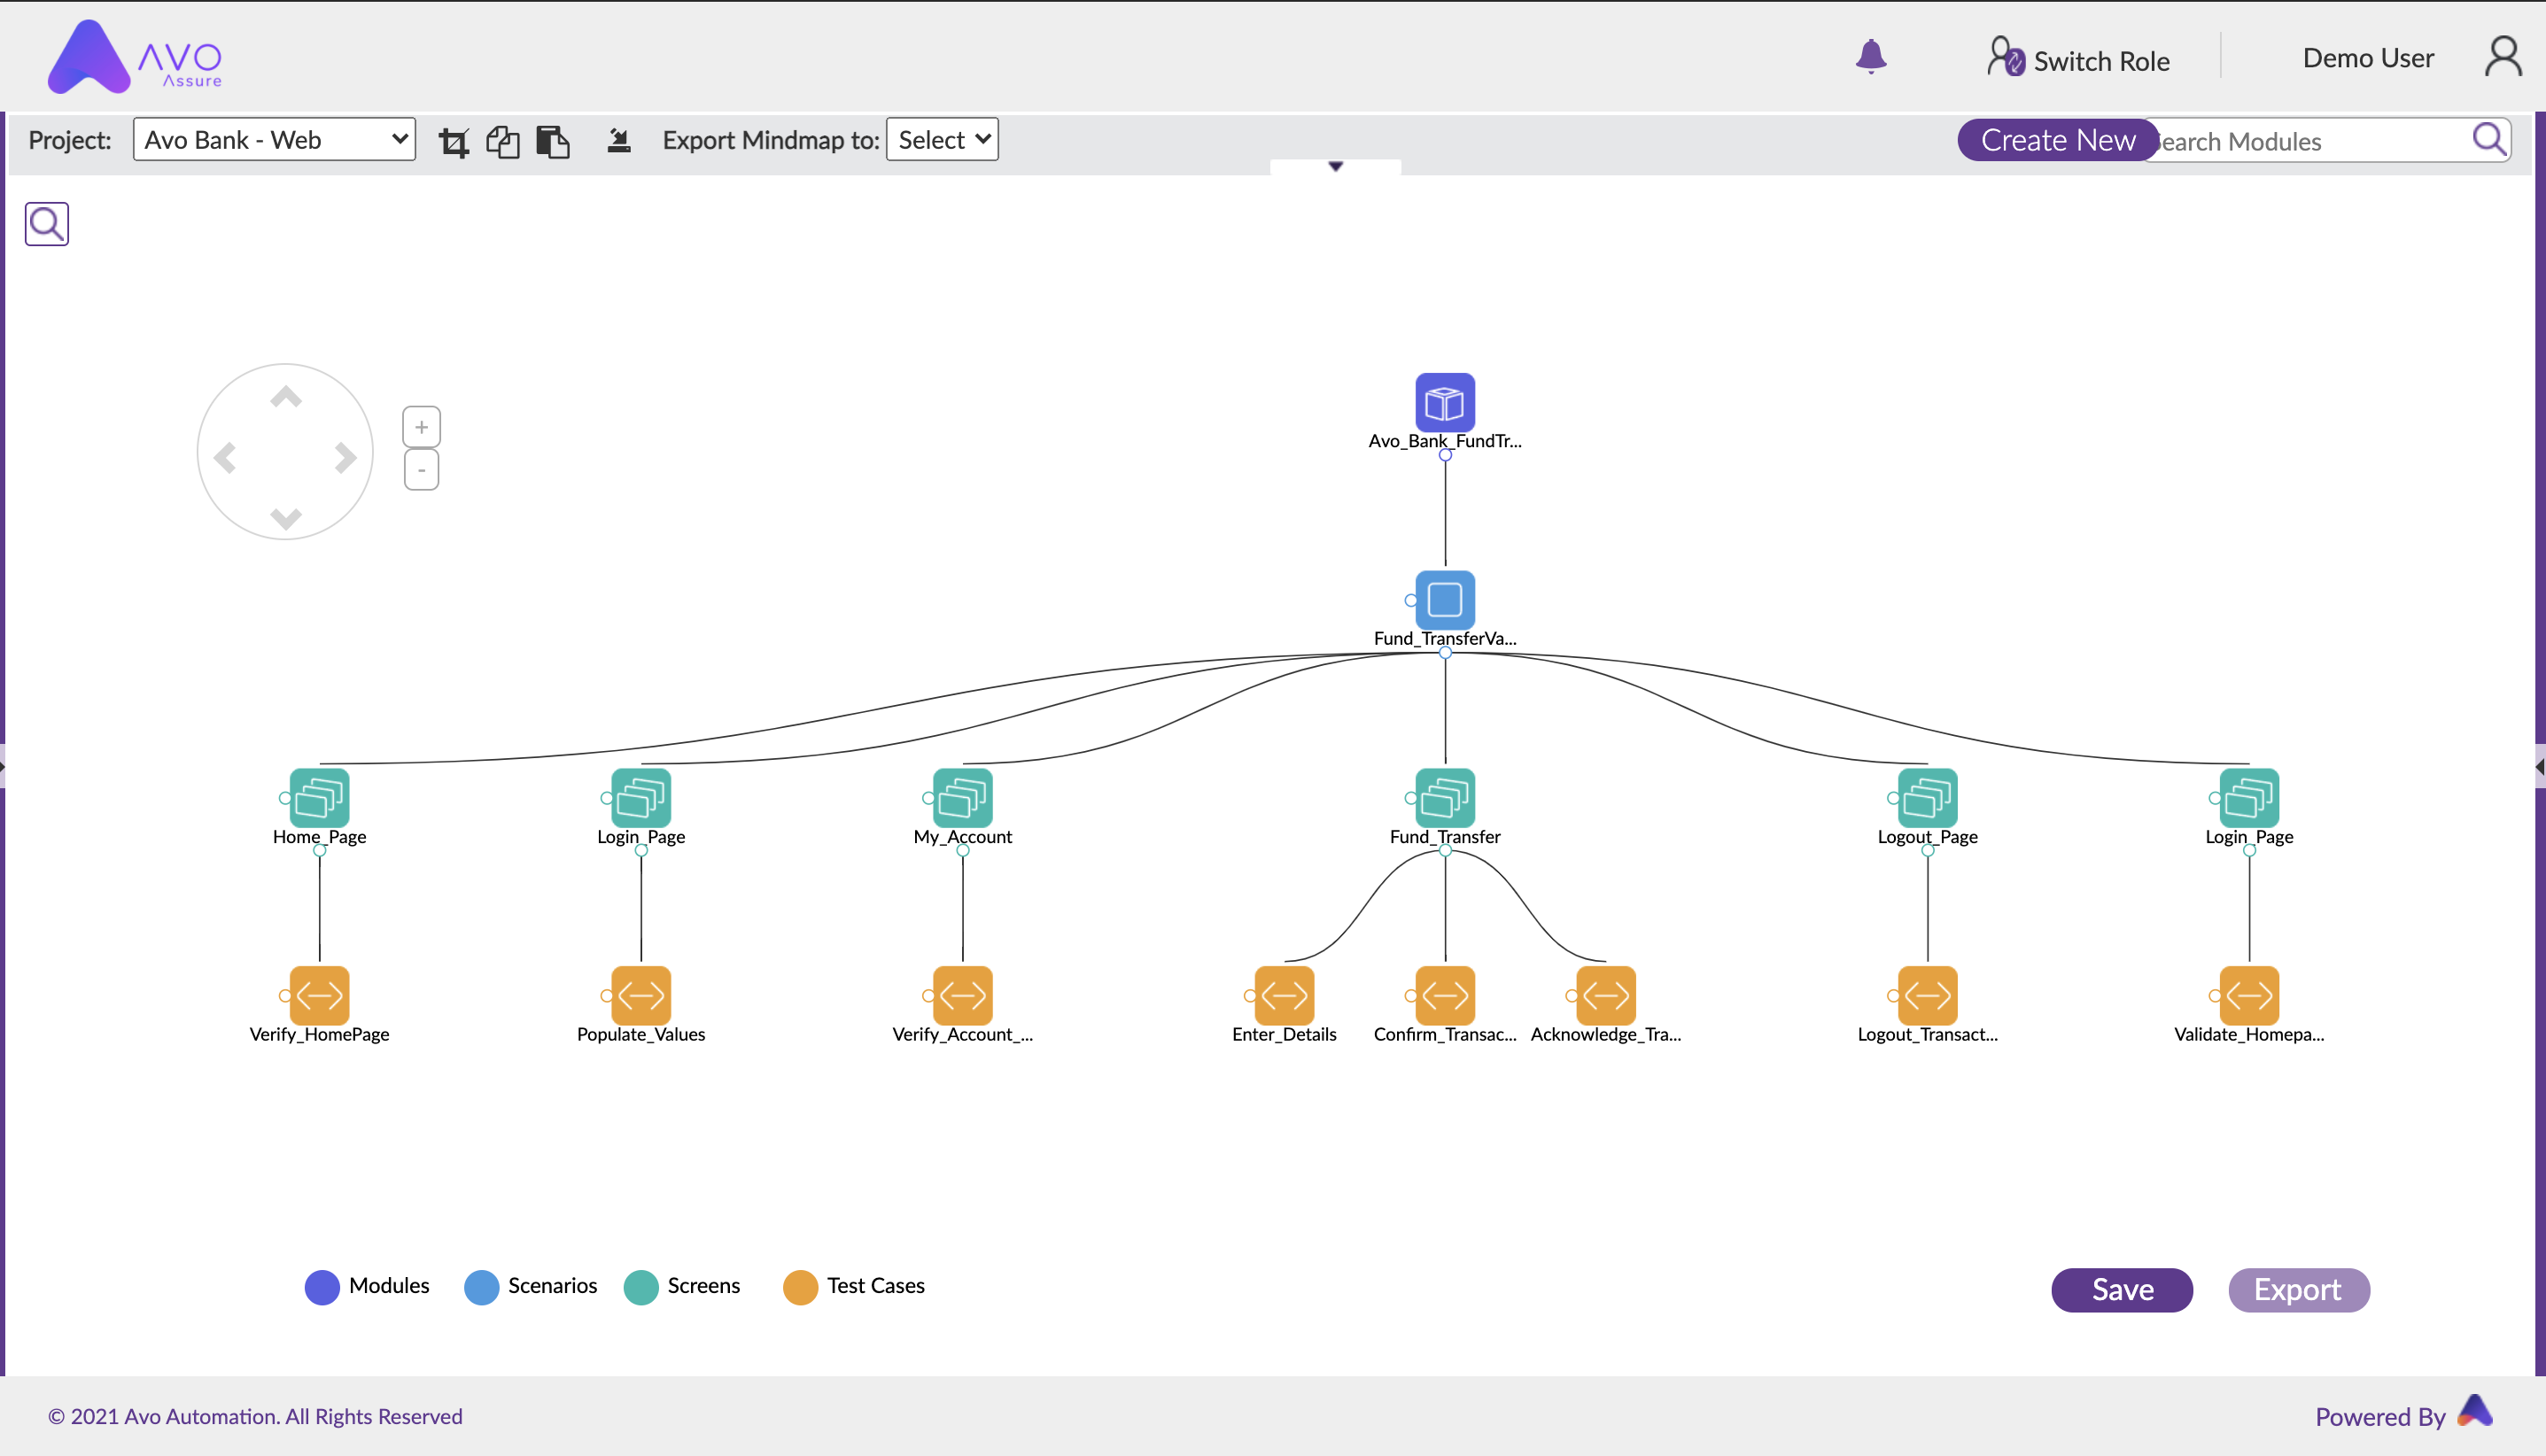Click the Search Modules input field
This screenshot has height=1456, width=2546.
[2310, 142]
